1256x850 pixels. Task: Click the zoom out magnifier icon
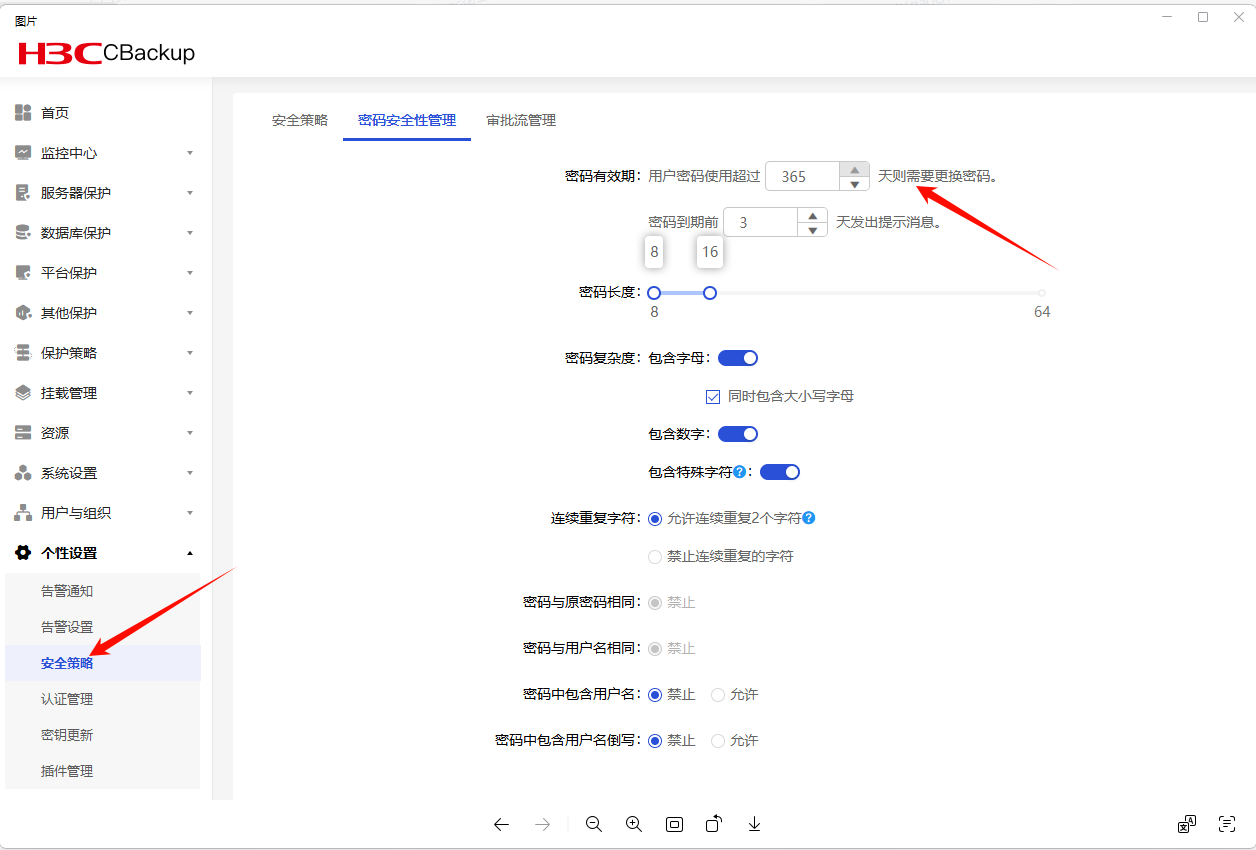(x=594, y=824)
